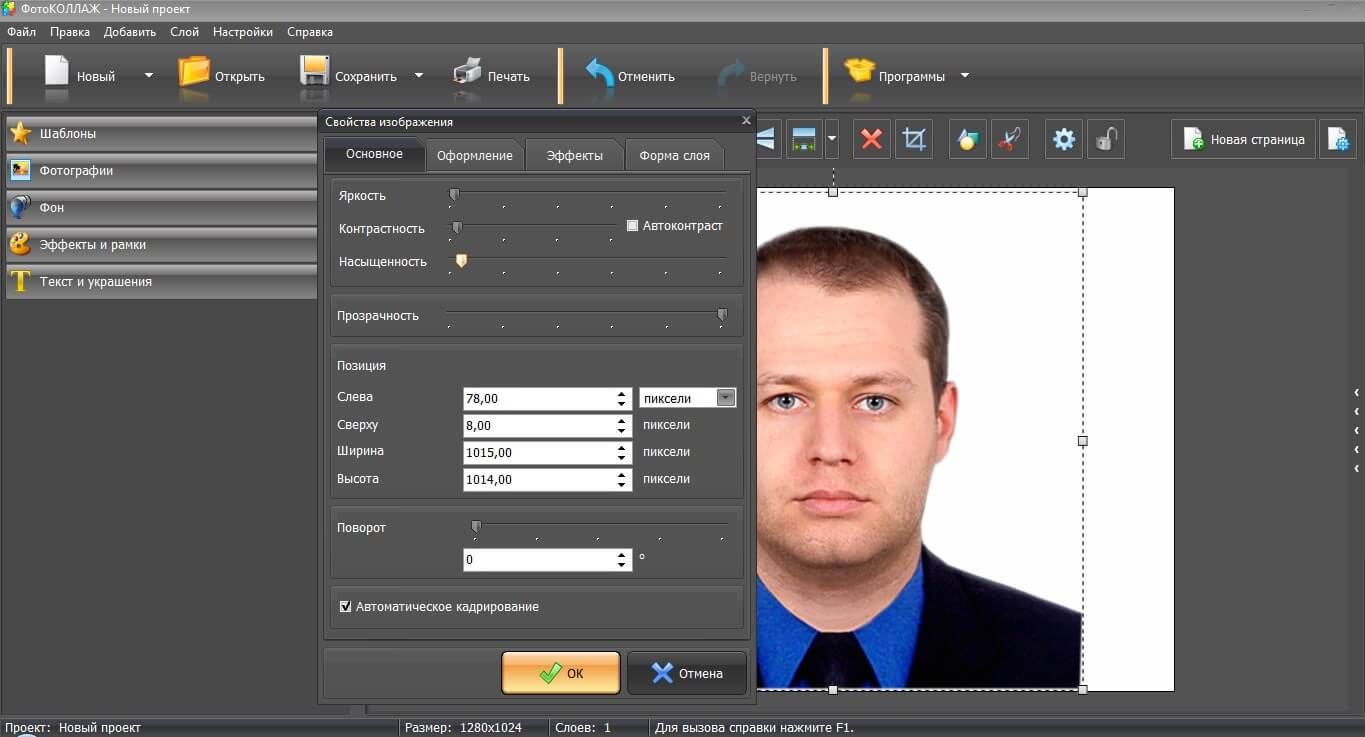Open the Слой menu
This screenshot has height=737, width=1365.
coord(184,32)
